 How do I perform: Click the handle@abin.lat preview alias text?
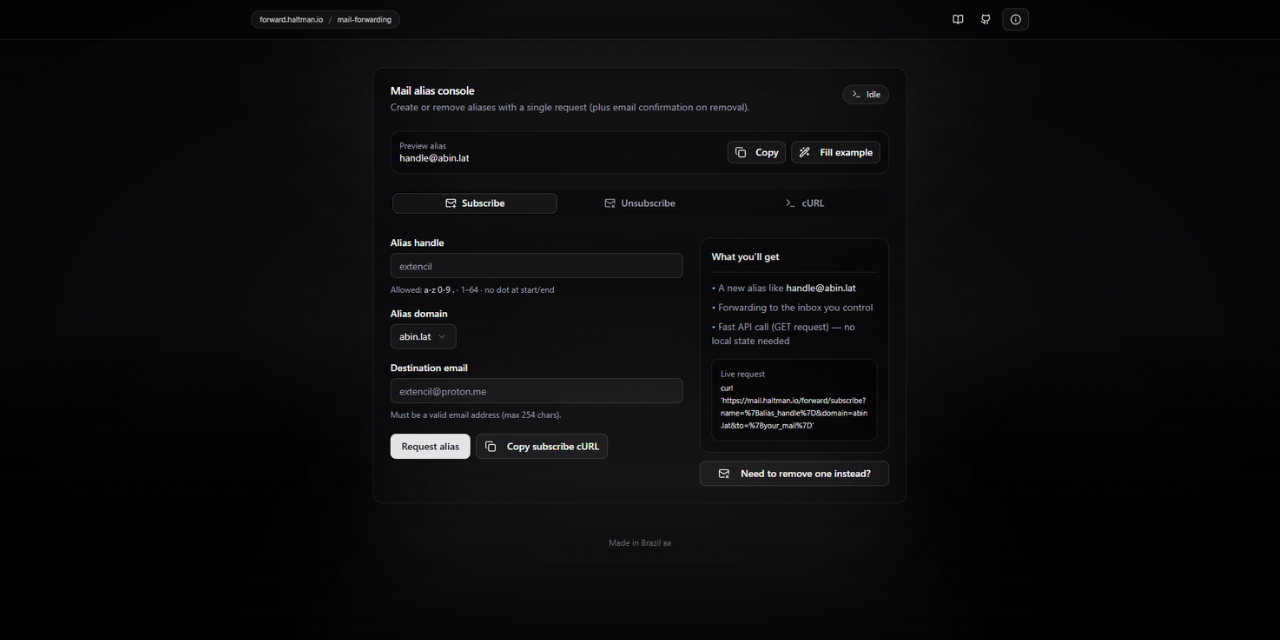point(434,158)
